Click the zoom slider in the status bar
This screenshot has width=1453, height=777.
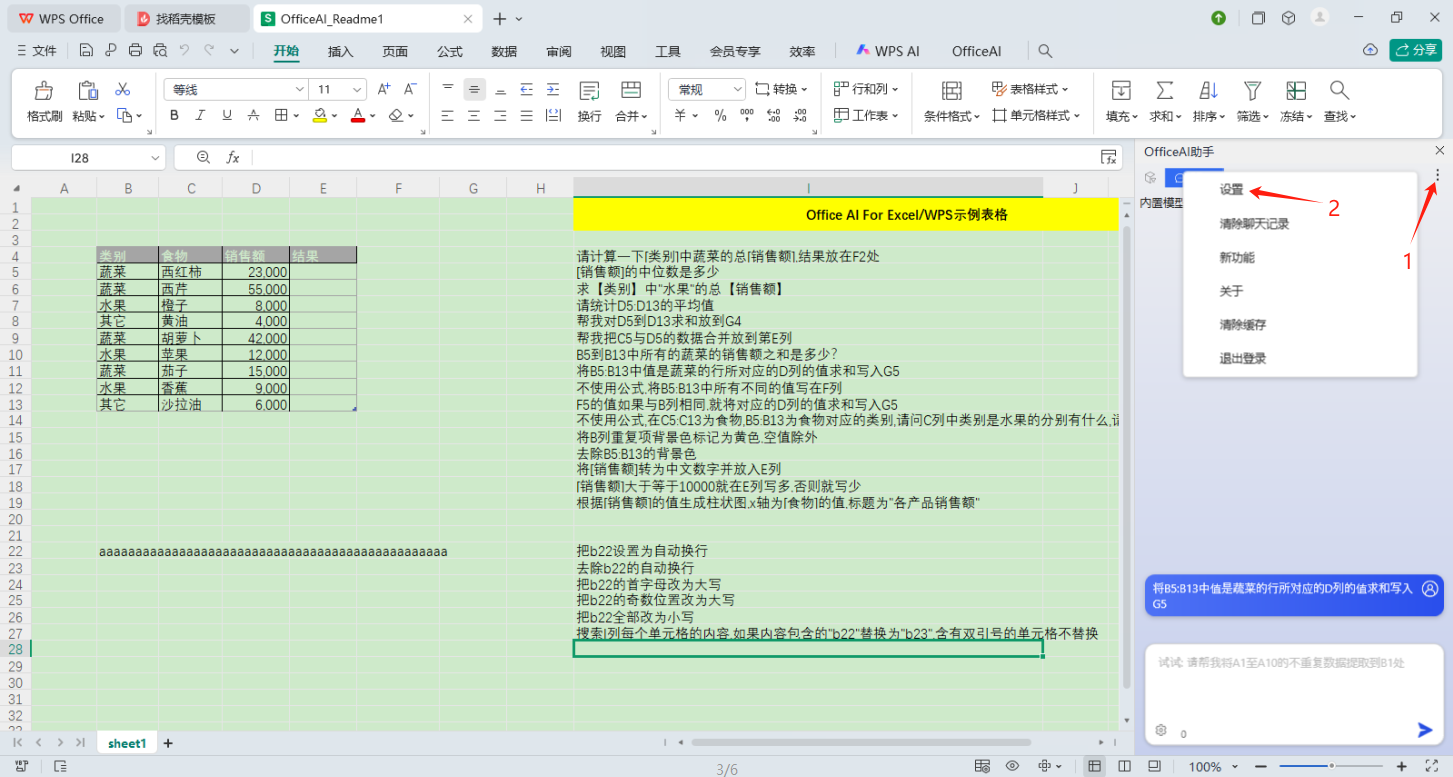[1331, 767]
